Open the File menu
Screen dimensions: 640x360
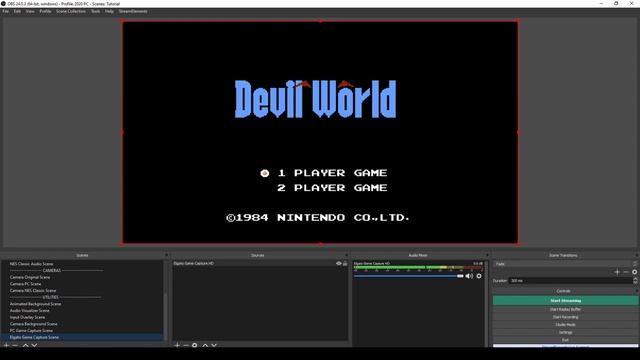(x=5, y=11)
